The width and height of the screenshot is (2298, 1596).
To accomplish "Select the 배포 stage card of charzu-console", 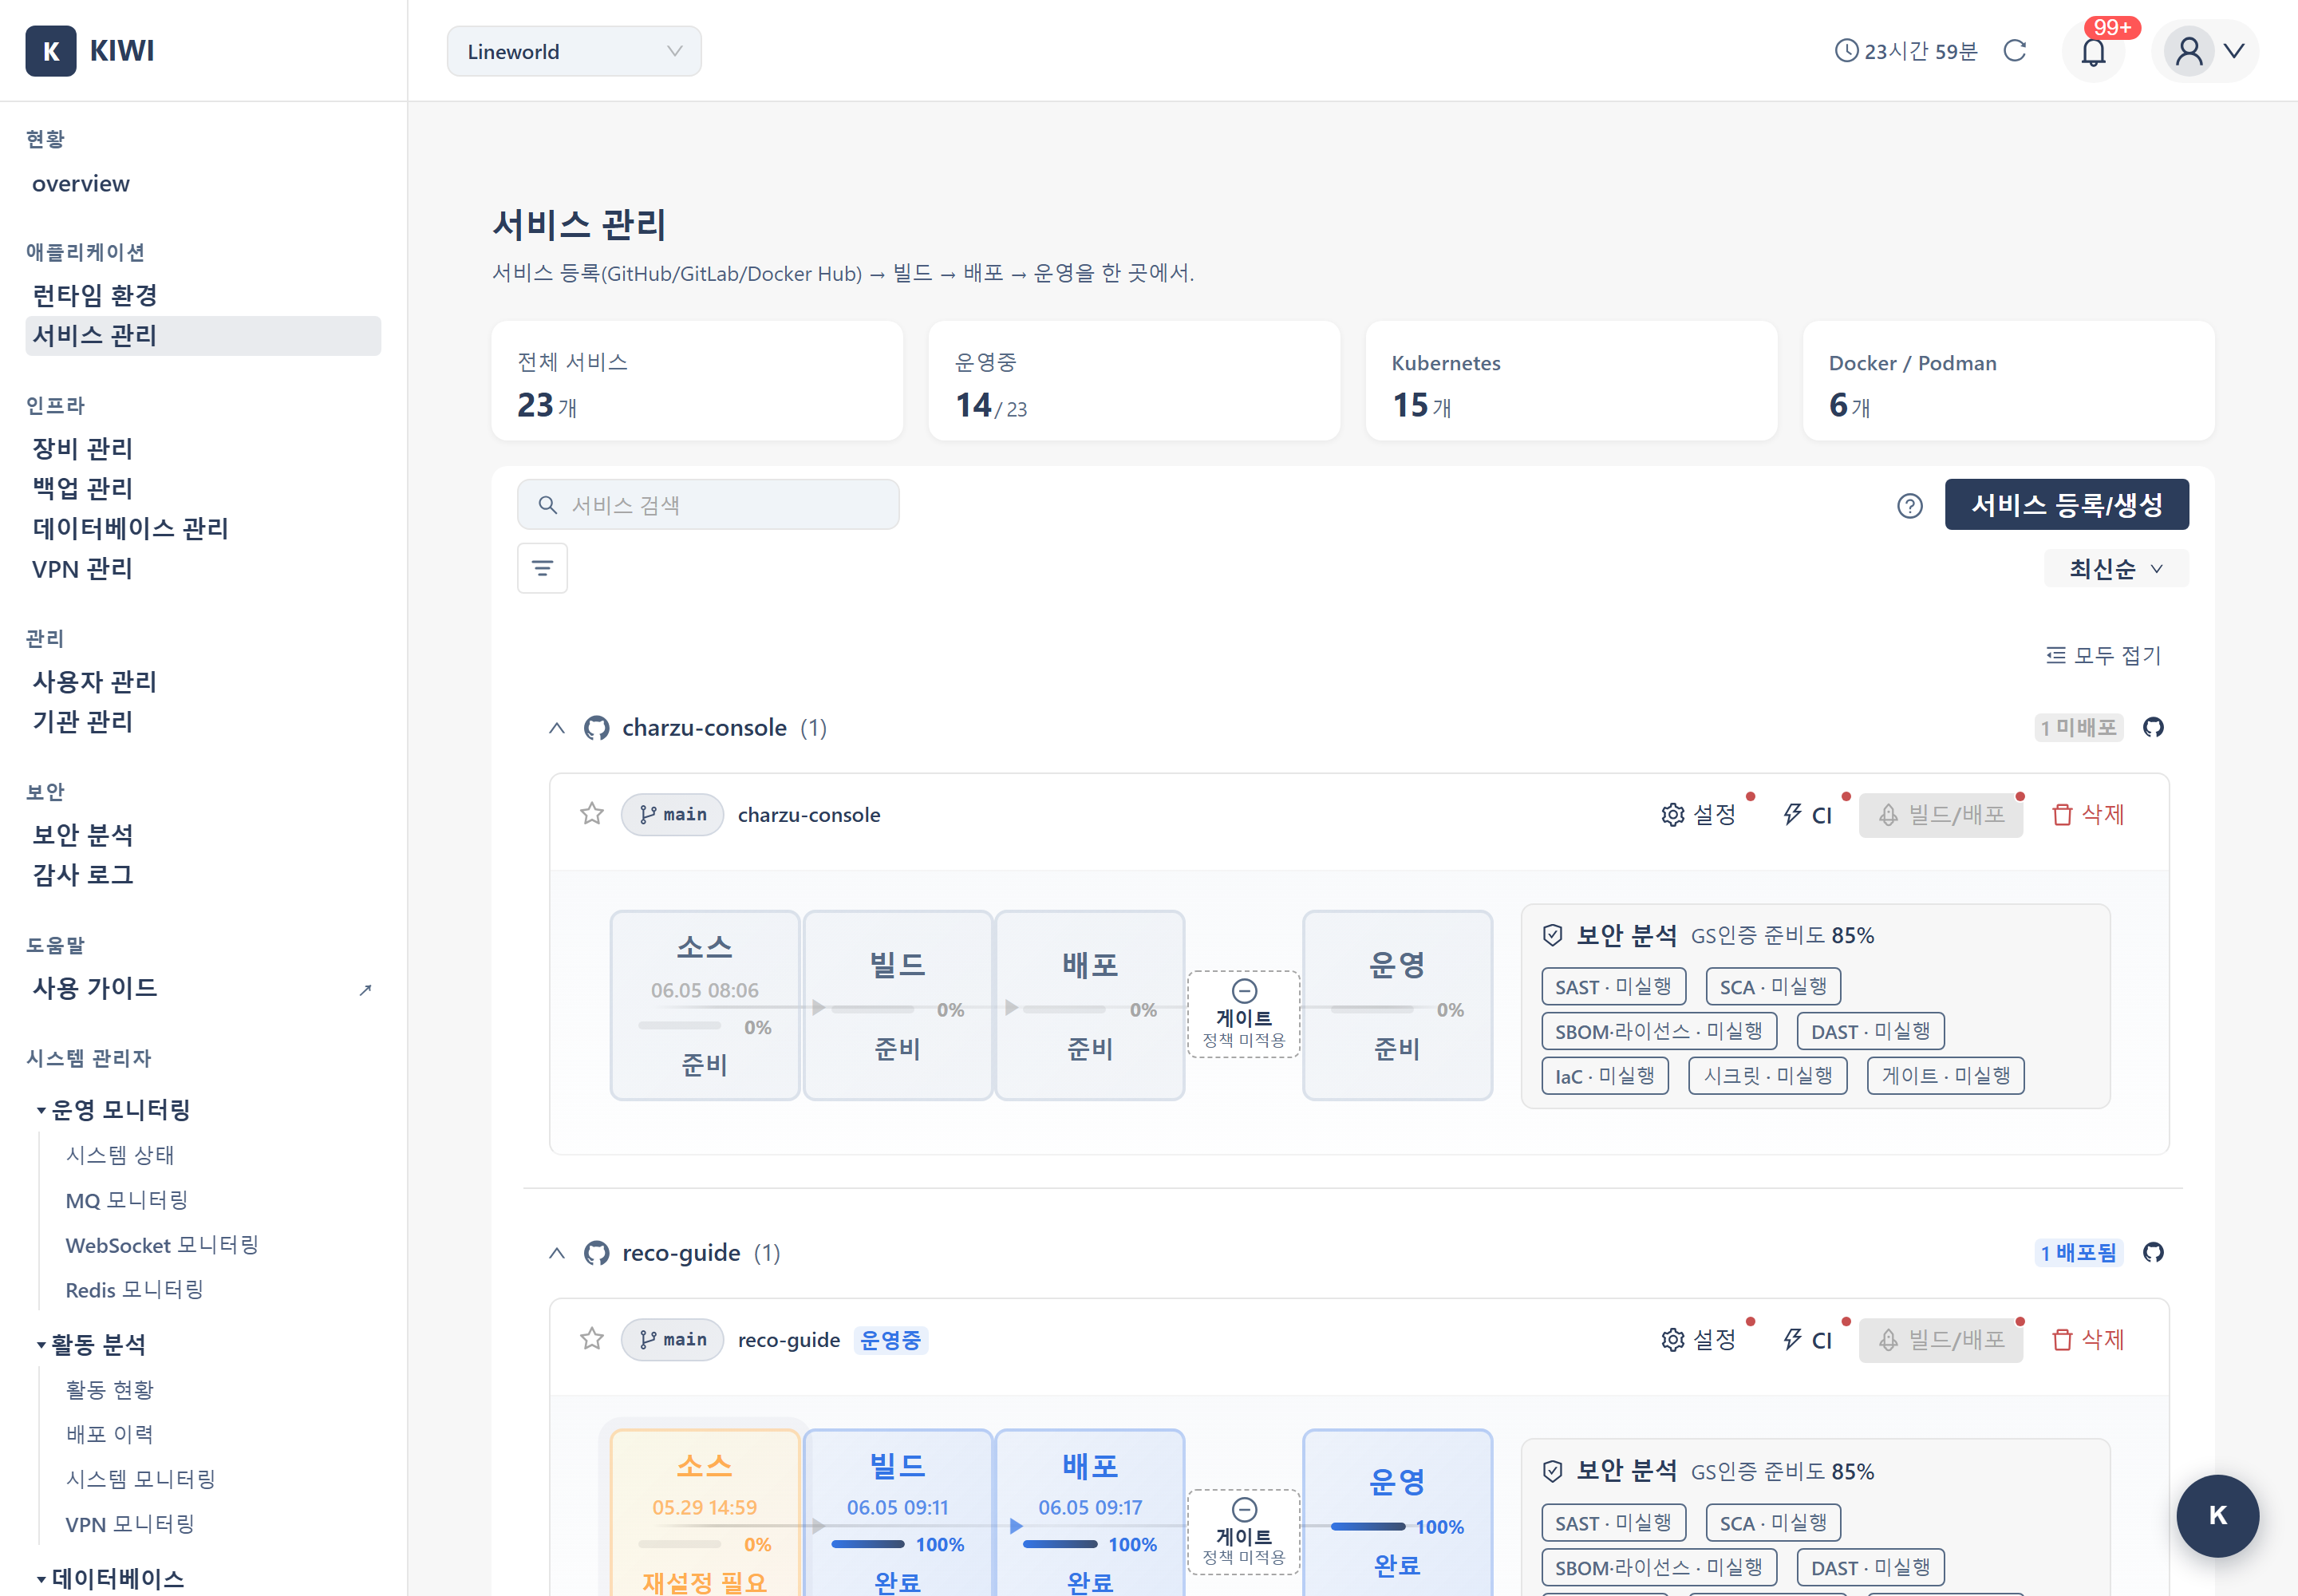I will pos(1090,1005).
